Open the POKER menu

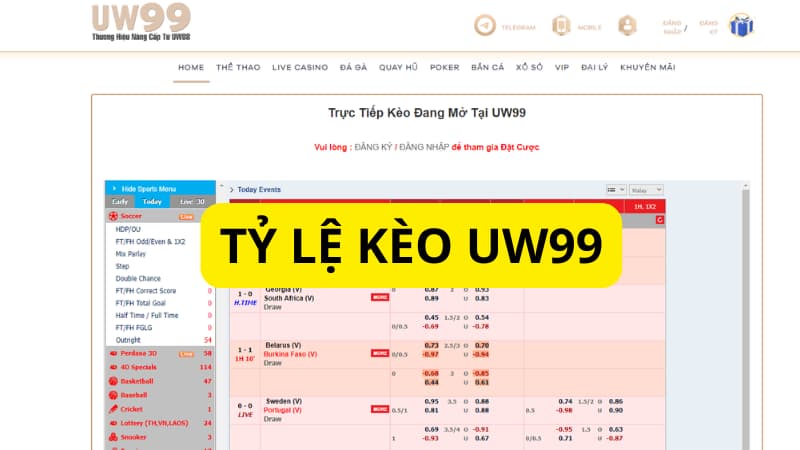[x=444, y=67]
